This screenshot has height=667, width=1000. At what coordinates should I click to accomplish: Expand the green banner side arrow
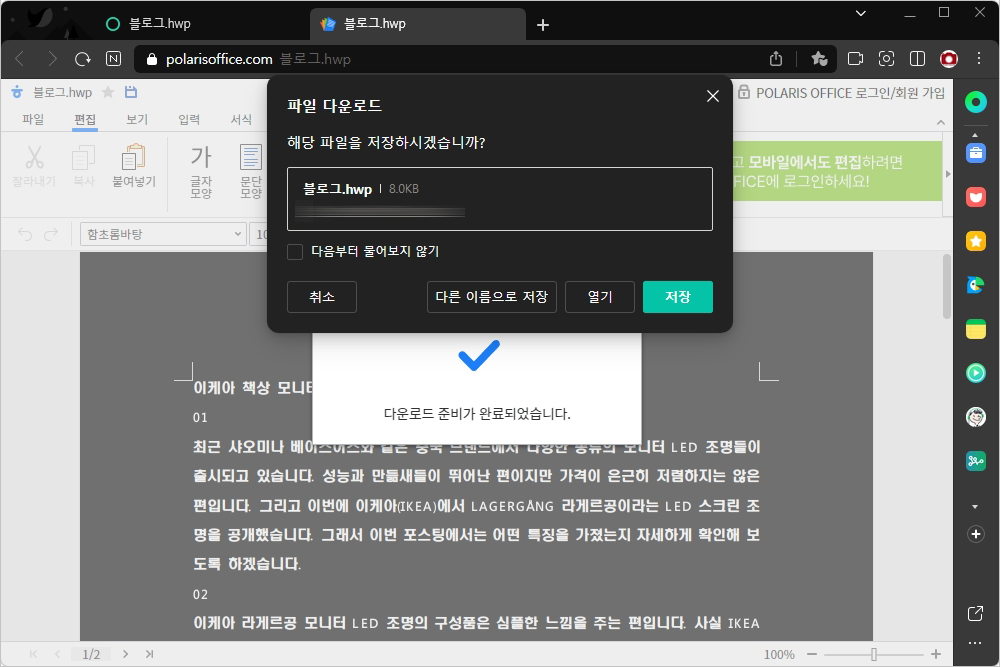click(x=948, y=173)
